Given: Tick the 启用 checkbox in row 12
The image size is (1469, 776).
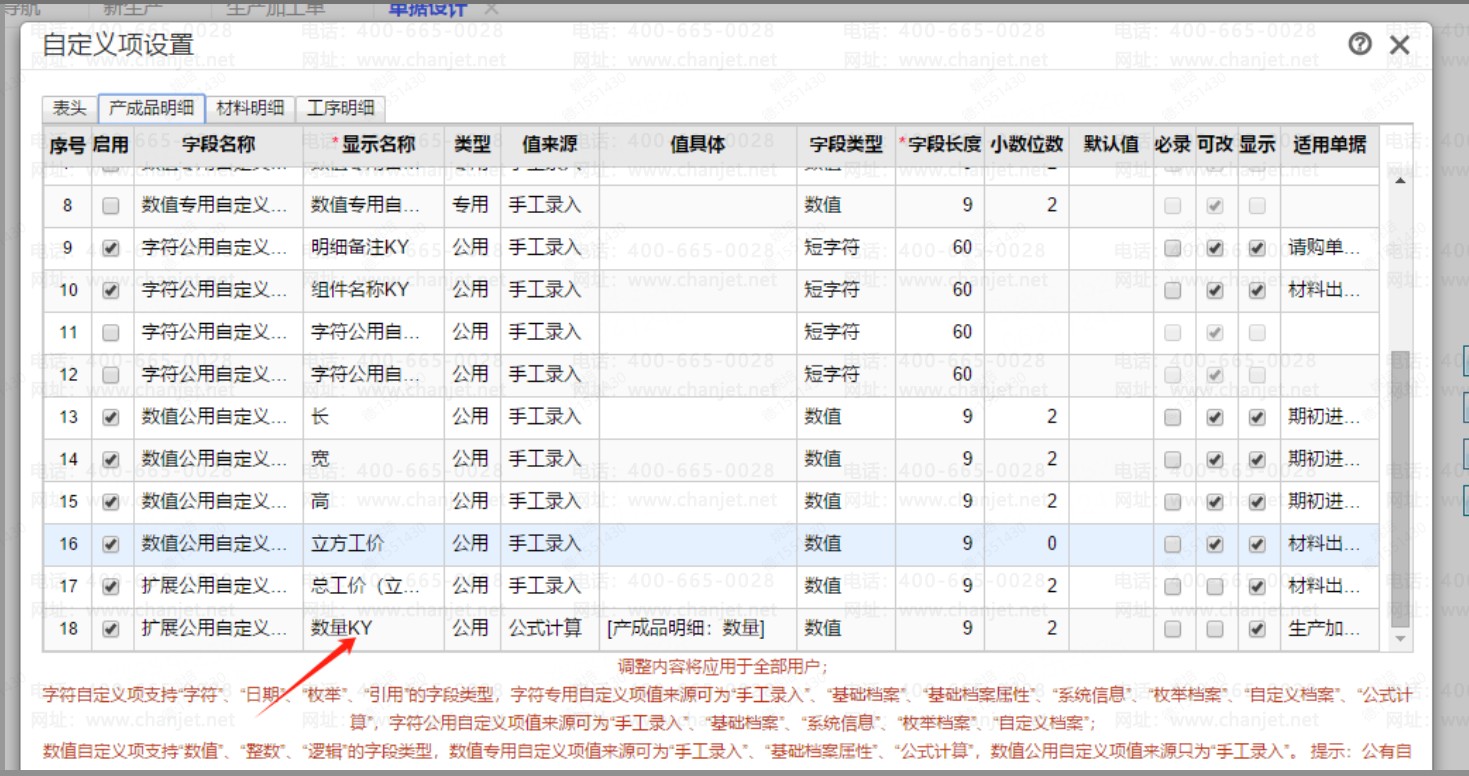Looking at the screenshot, I should pyautogui.click(x=111, y=374).
